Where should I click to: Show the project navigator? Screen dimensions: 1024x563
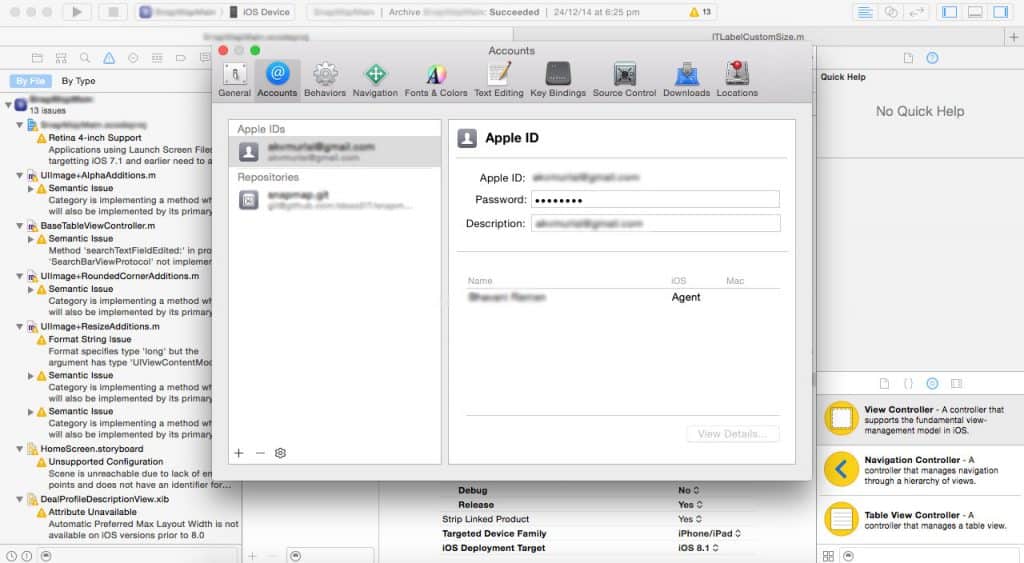[x=37, y=58]
